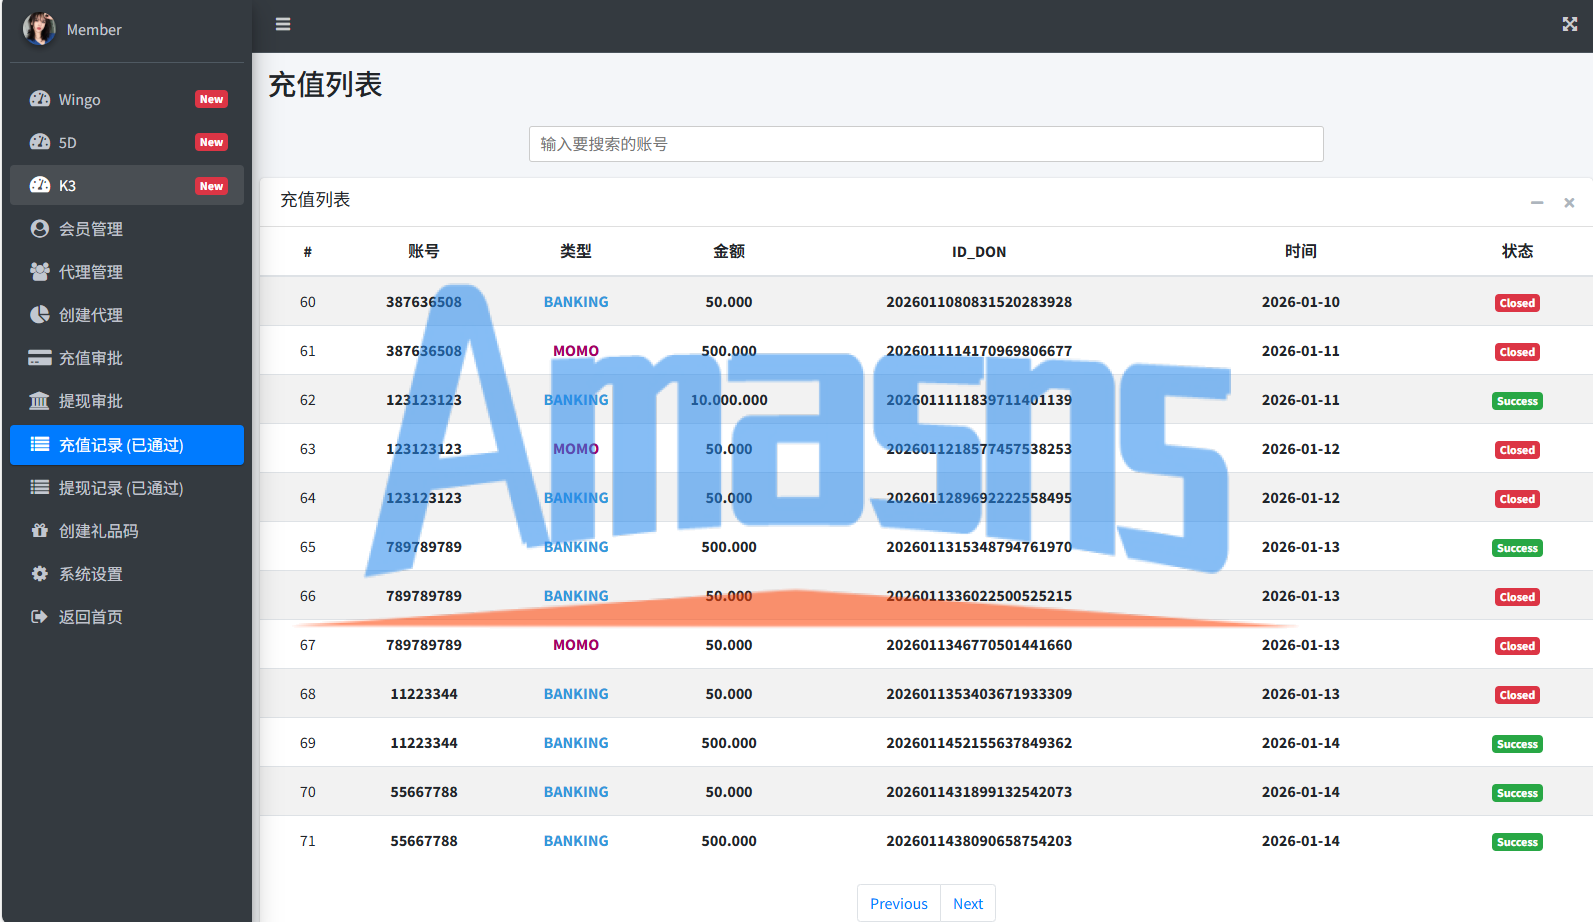Remove the 充值列表 card with X icon
The image size is (1593, 922).
click(x=1570, y=203)
